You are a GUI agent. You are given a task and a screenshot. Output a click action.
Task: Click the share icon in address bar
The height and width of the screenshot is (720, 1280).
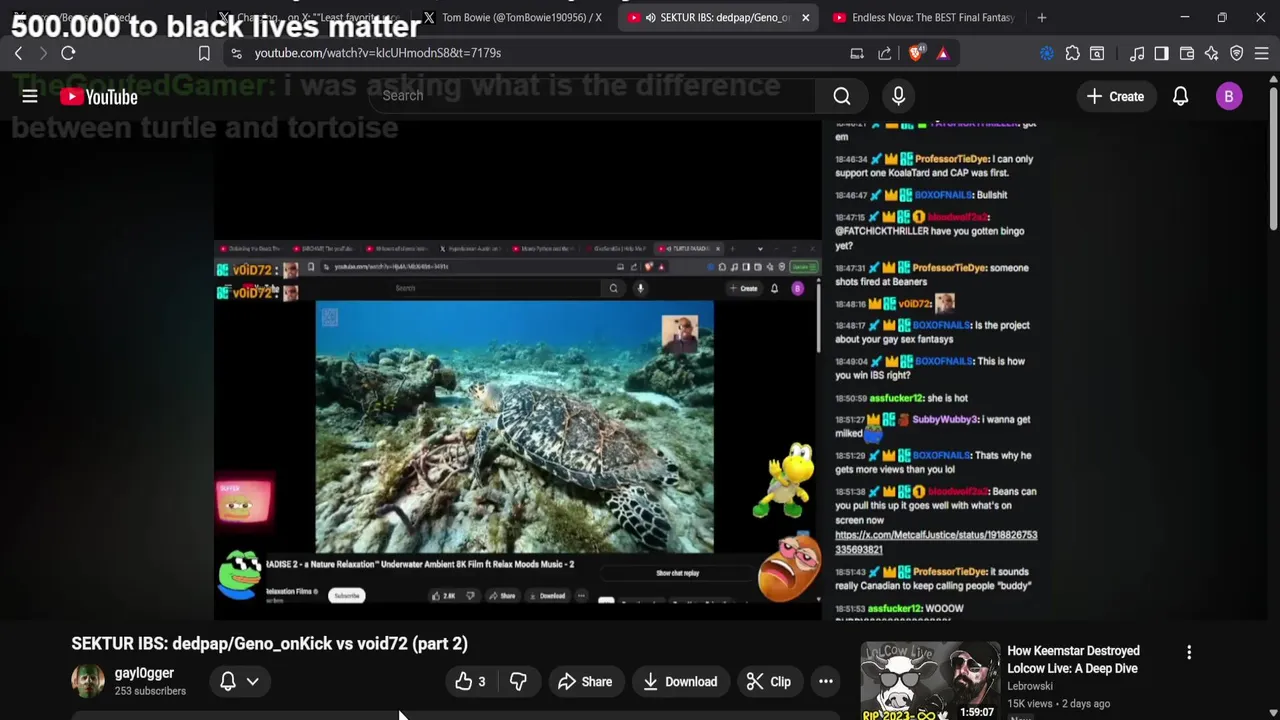pyautogui.click(x=885, y=53)
